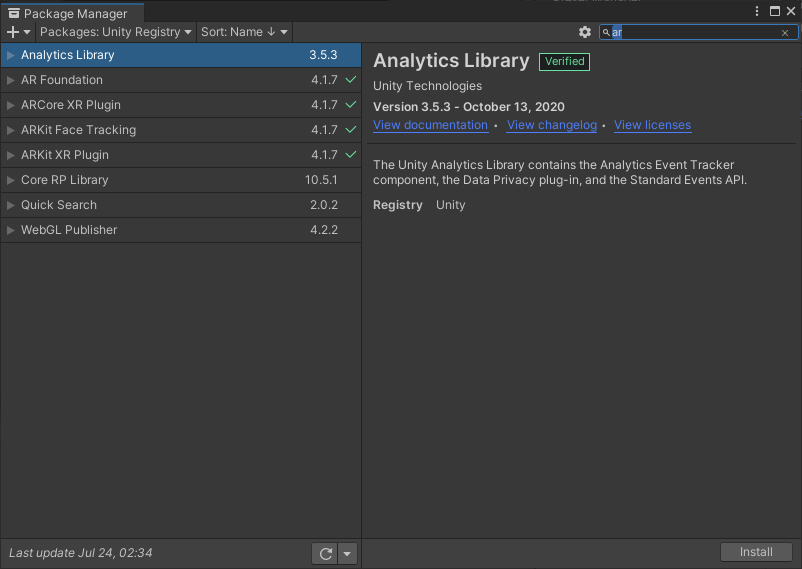Expand the ARCore XR Plugin arrow
802x569 pixels.
[11, 105]
